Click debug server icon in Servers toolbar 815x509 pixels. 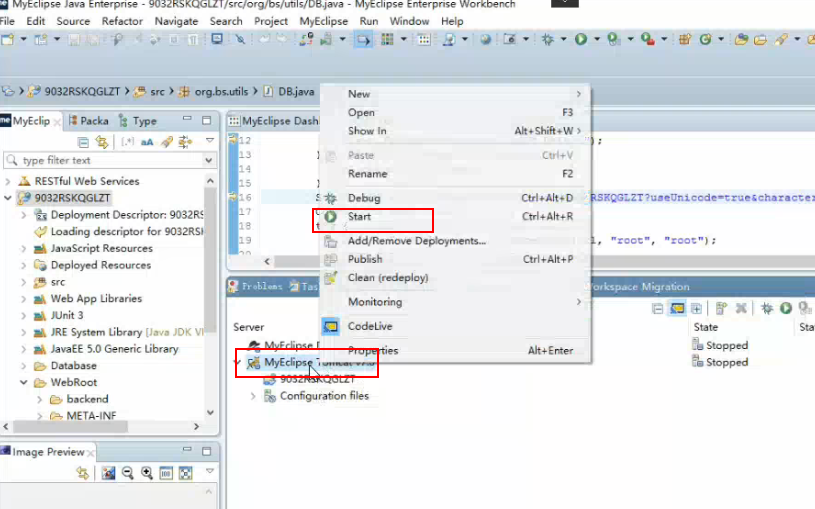click(x=767, y=308)
